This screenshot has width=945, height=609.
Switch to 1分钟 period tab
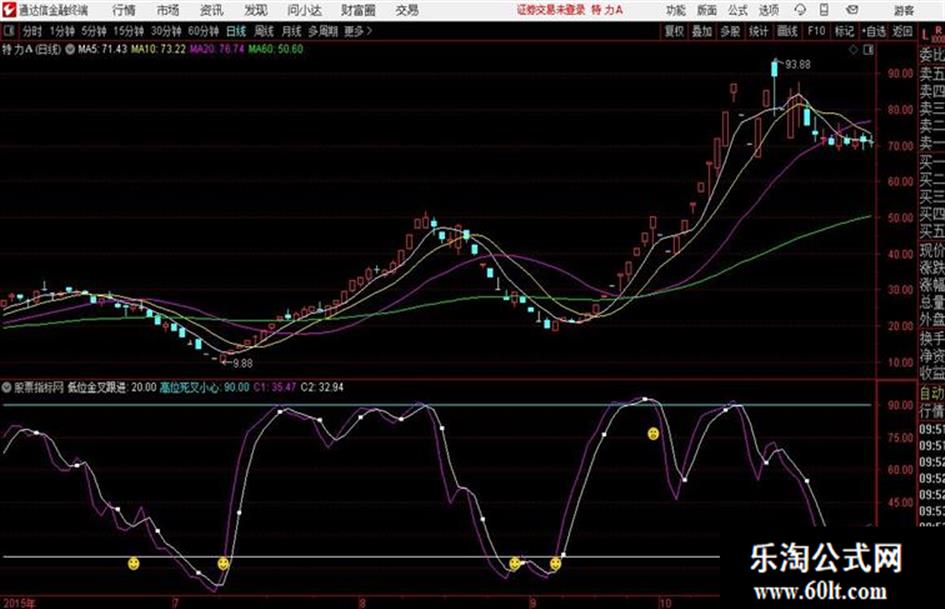click(x=62, y=31)
